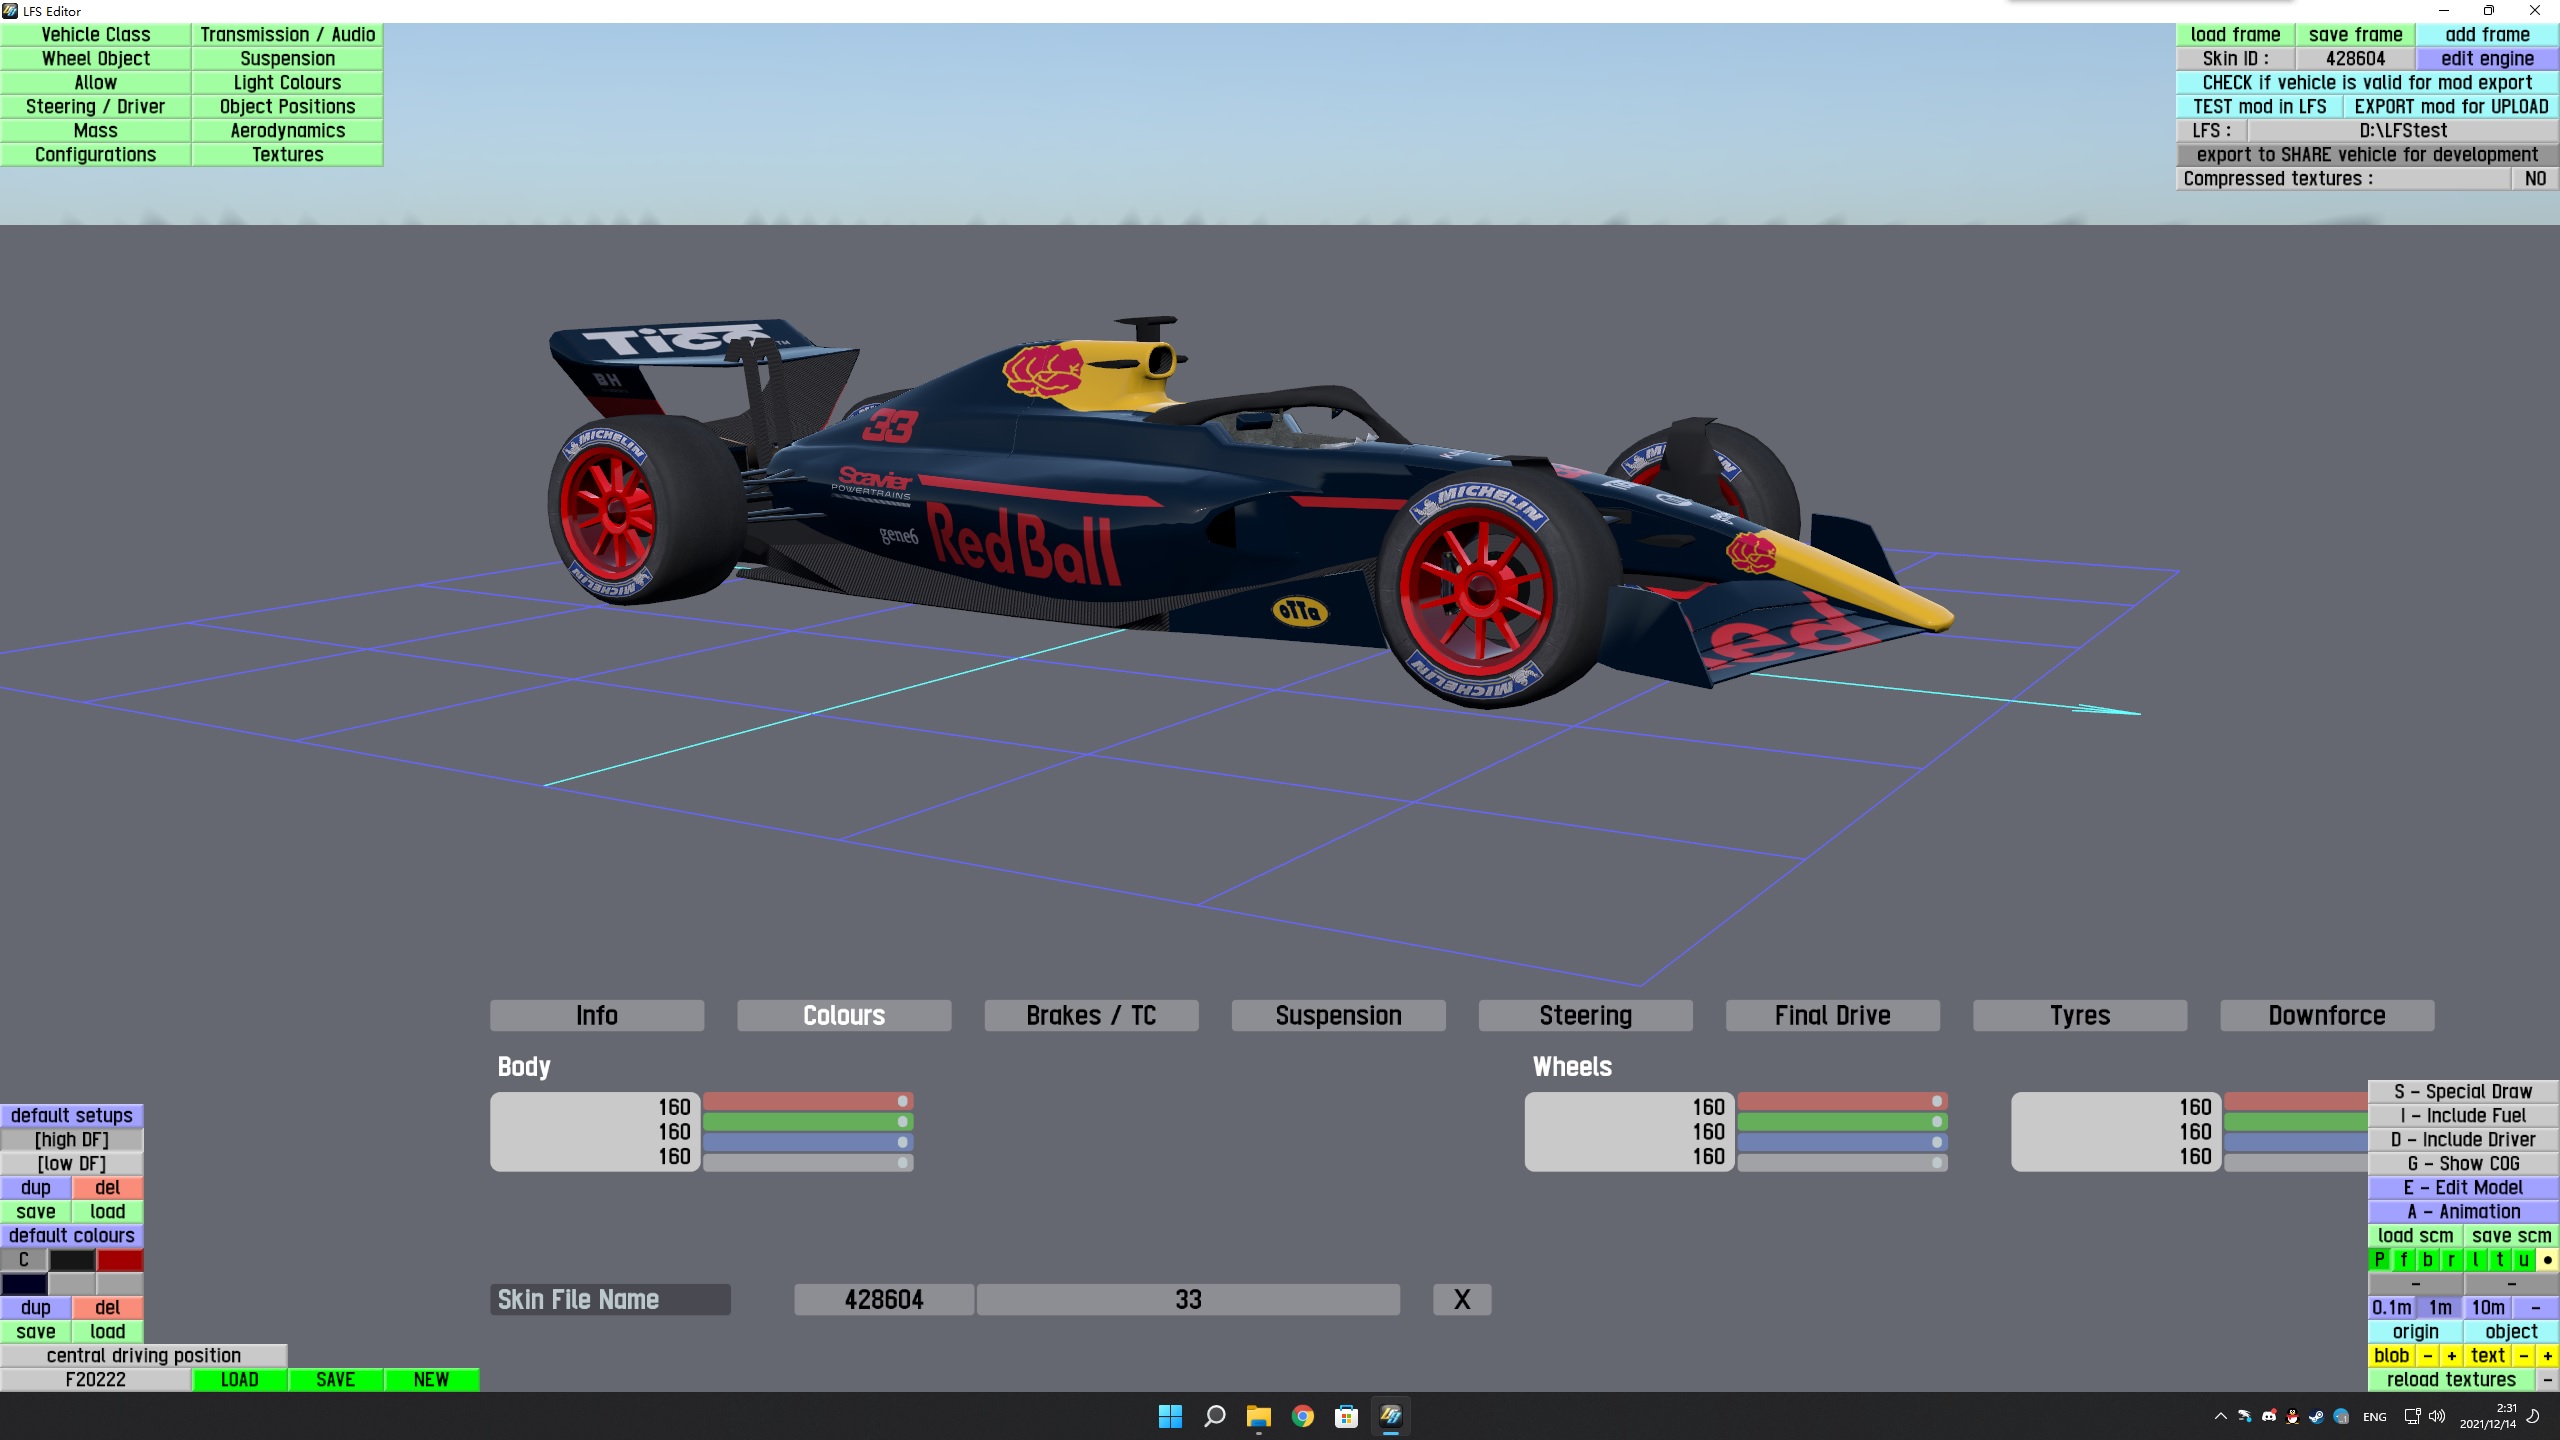The width and height of the screenshot is (2560, 1440).
Task: Click the X beside skin name 33
Action: point(1461,1300)
